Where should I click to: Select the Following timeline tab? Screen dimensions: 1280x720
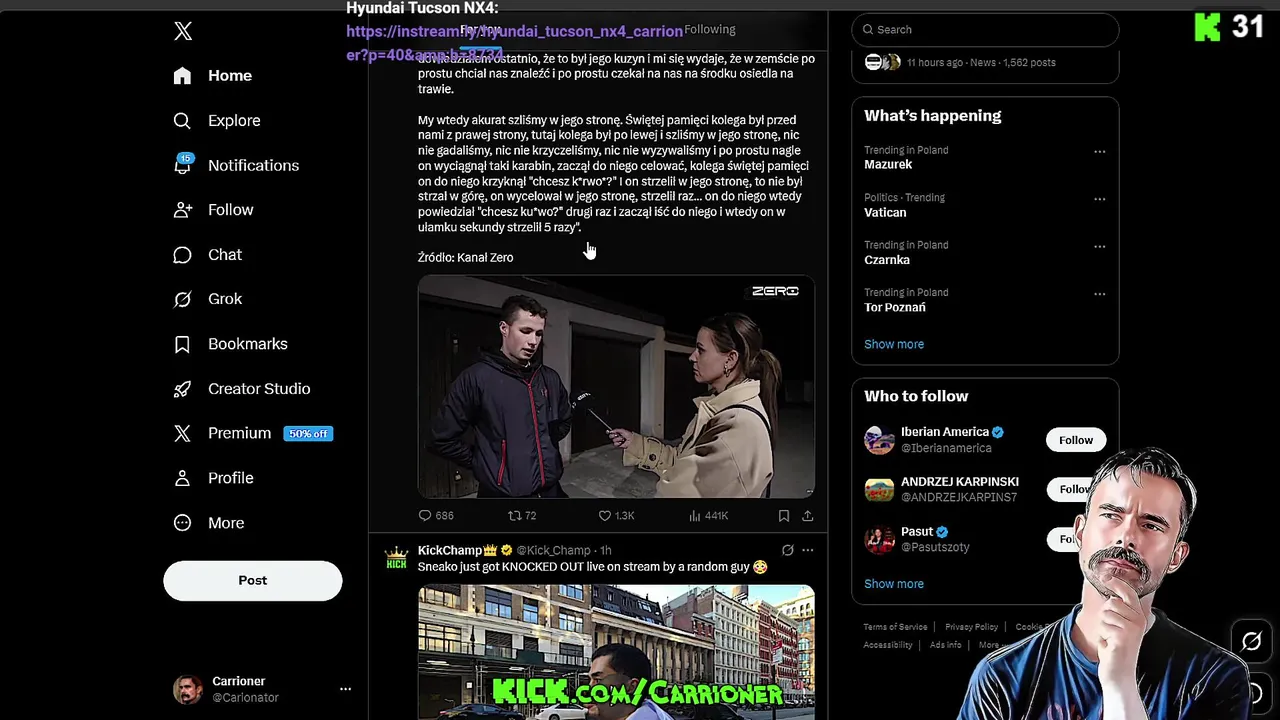coord(709,30)
